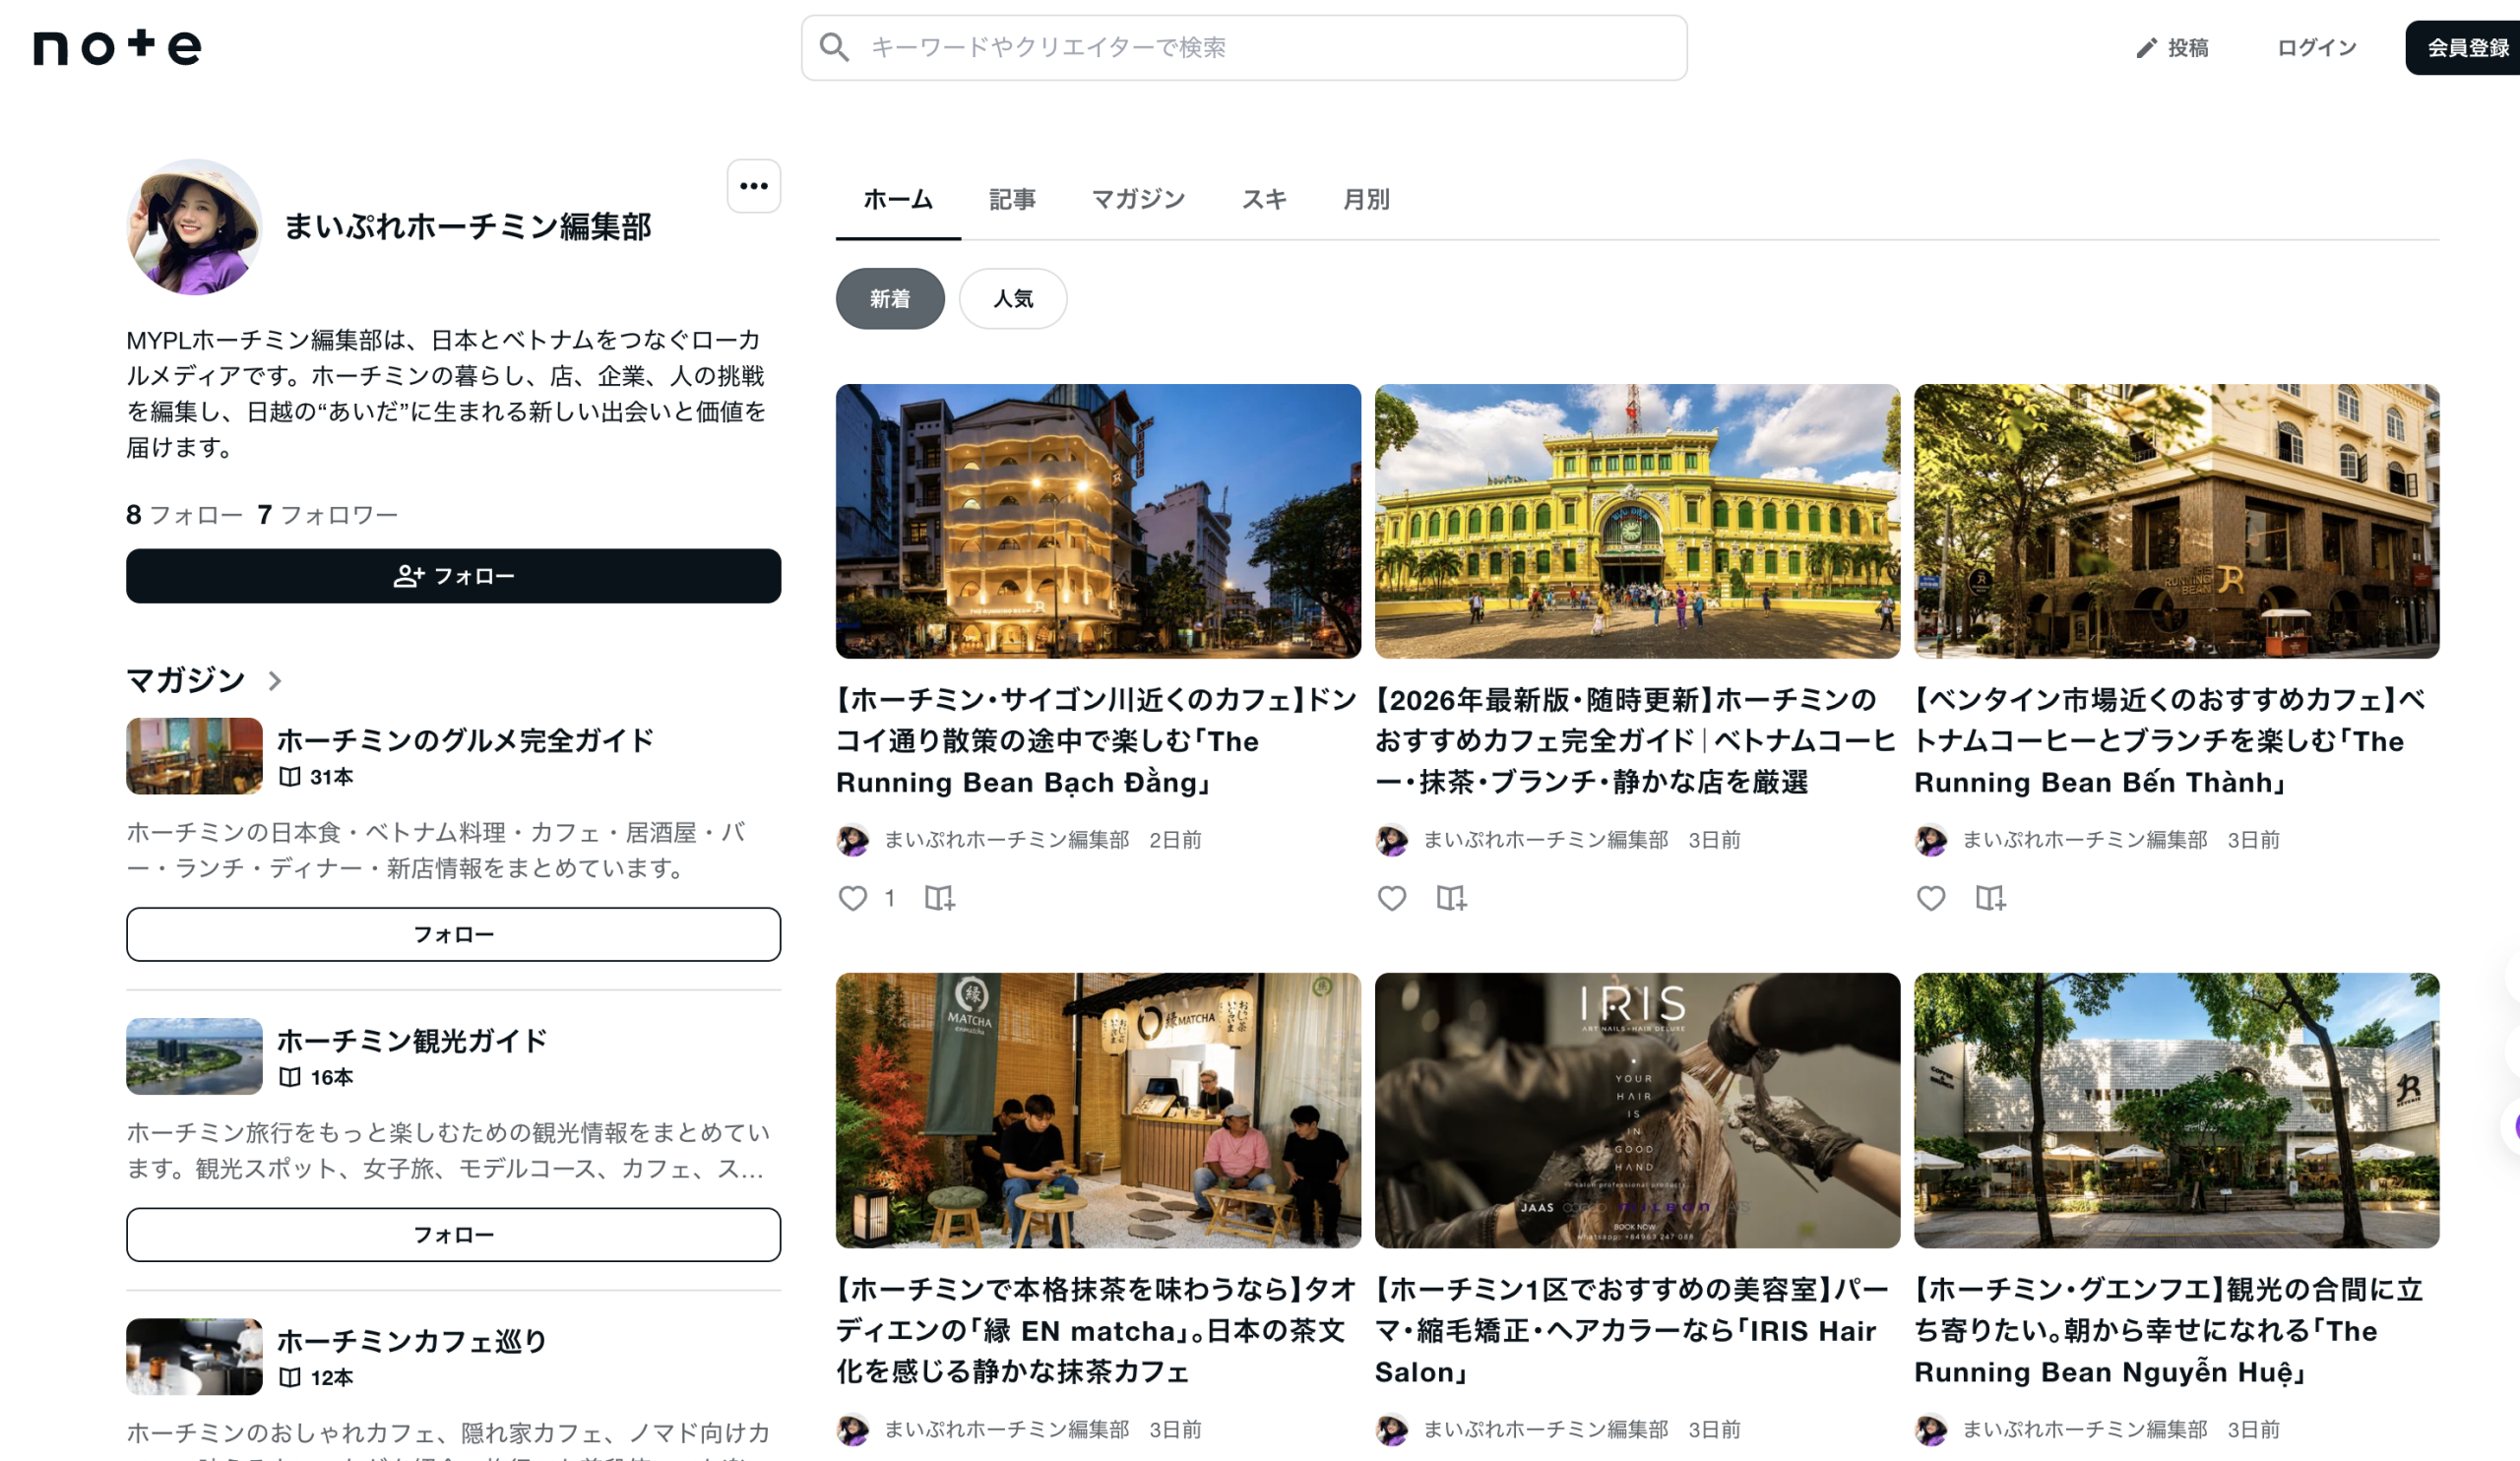Click the author avatar under the IRIS Hair Salon article
The height and width of the screenshot is (1461, 2520).
[1392, 1430]
